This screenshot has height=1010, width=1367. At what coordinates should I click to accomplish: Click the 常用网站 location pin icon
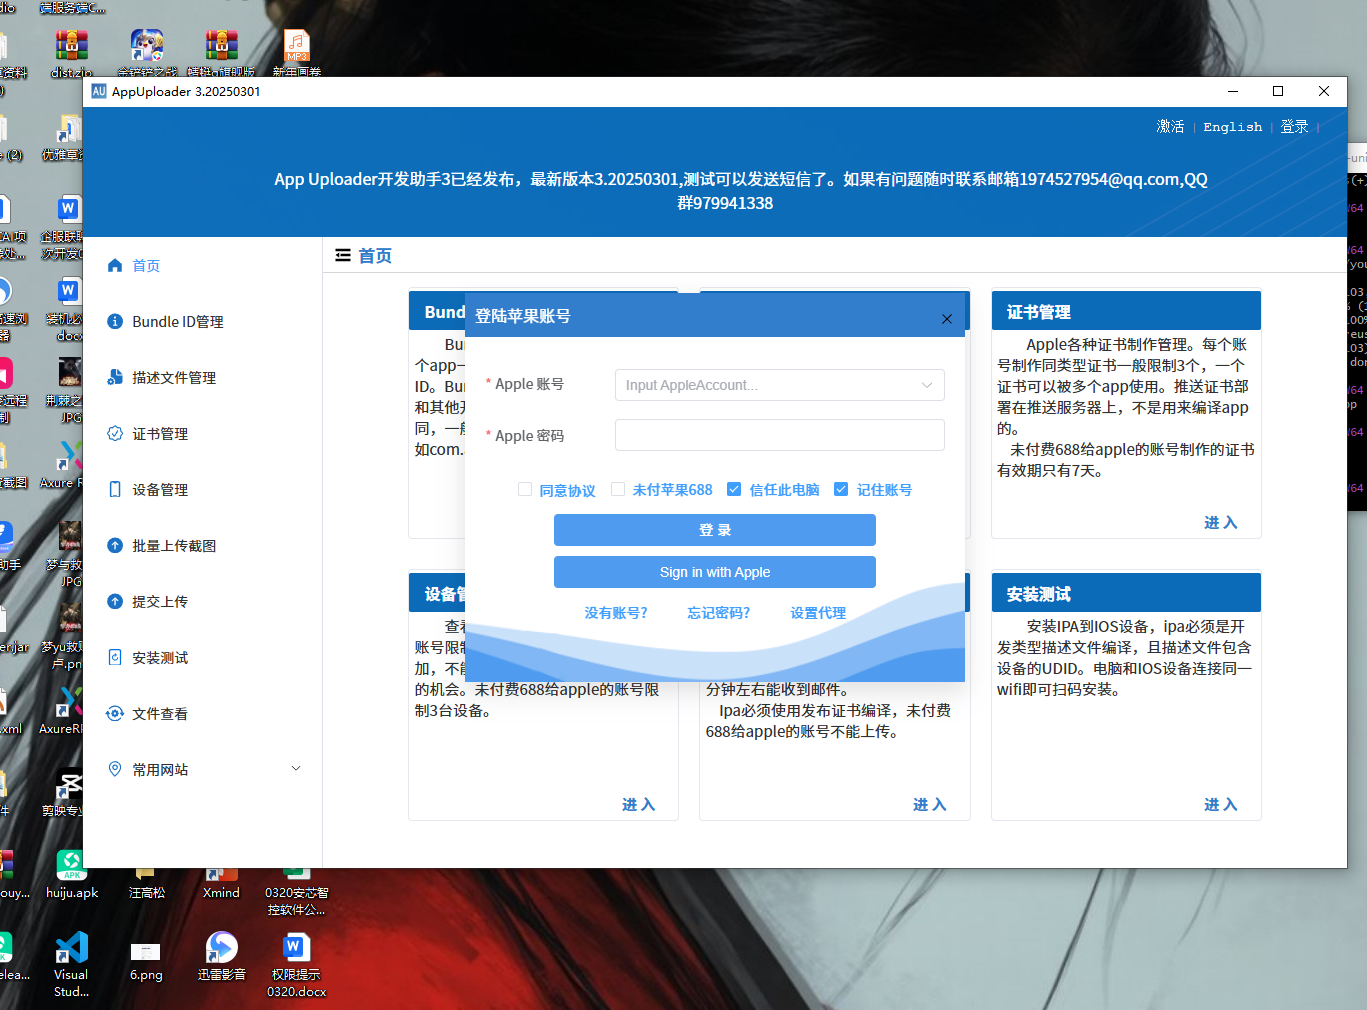point(115,770)
